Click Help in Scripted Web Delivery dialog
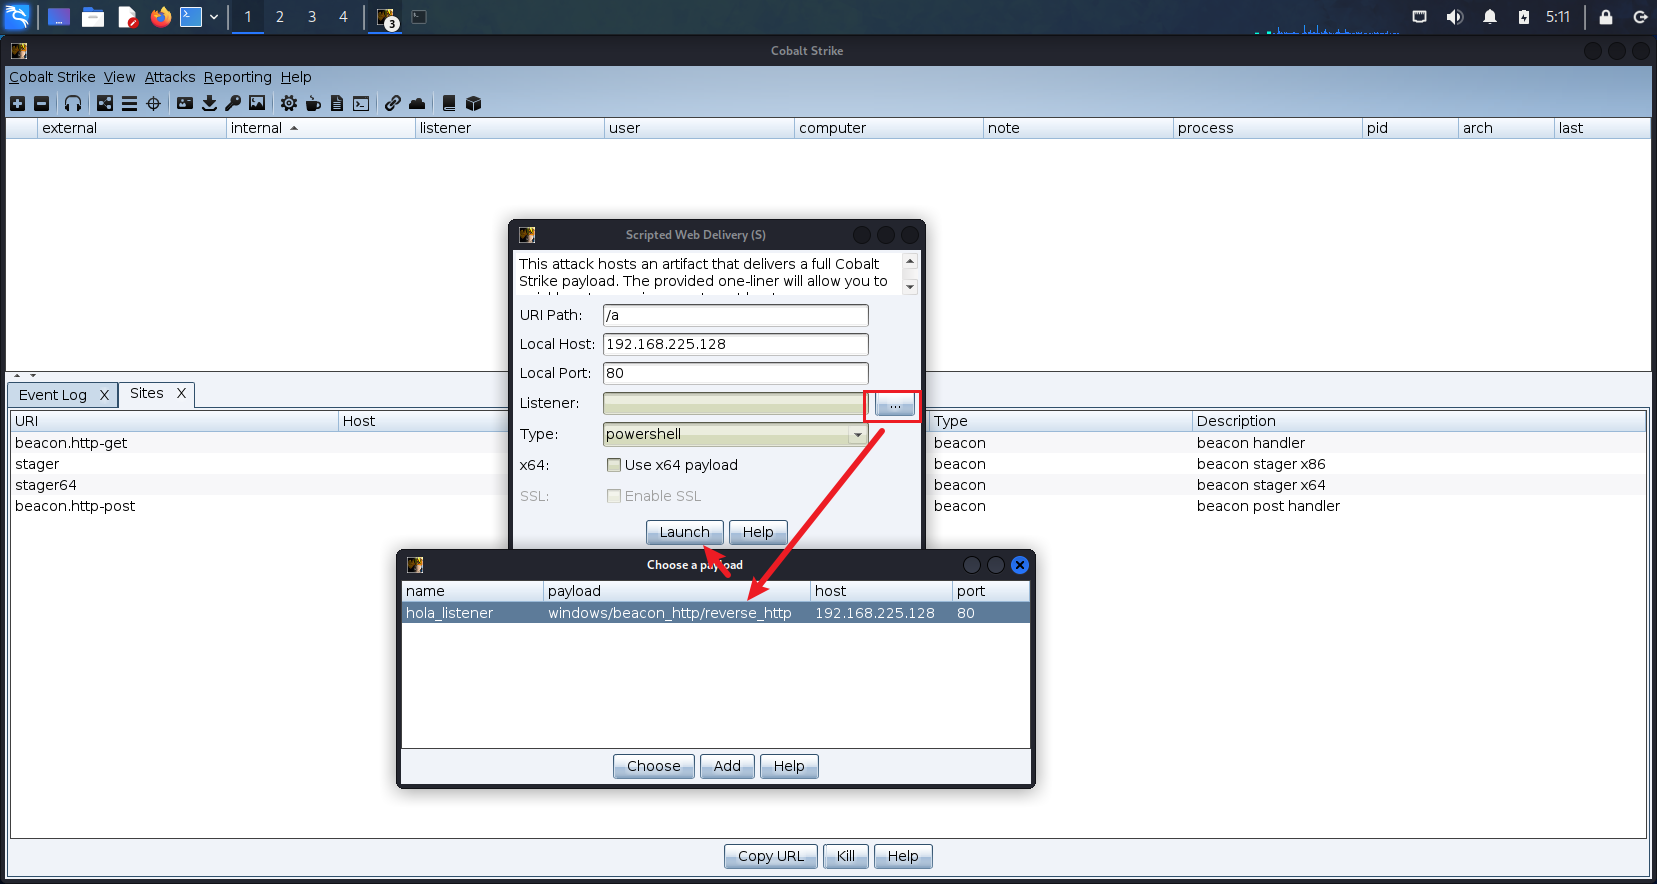Image resolution: width=1657 pixels, height=884 pixels. pyautogui.click(x=758, y=532)
